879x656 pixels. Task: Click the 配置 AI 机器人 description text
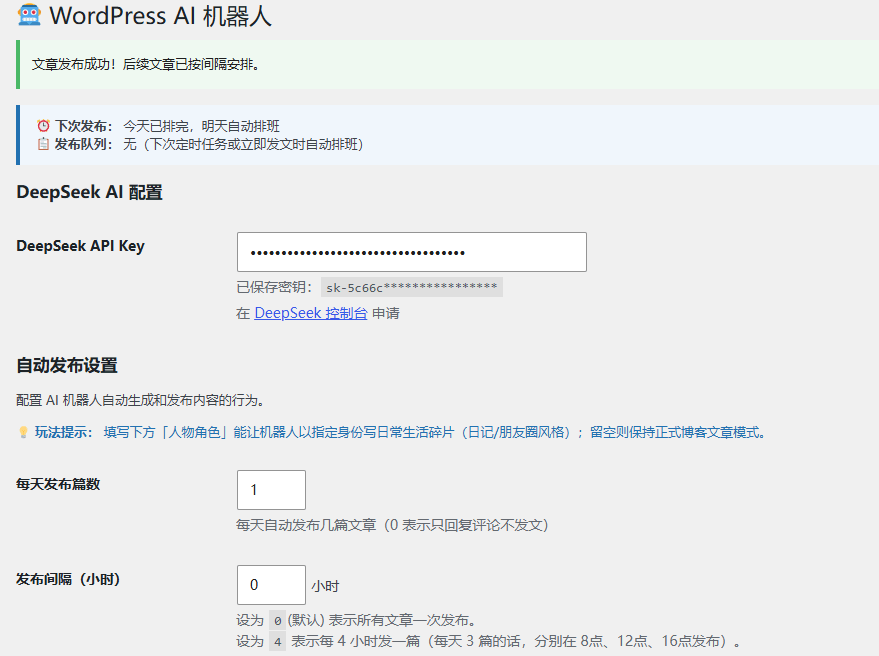(x=140, y=400)
